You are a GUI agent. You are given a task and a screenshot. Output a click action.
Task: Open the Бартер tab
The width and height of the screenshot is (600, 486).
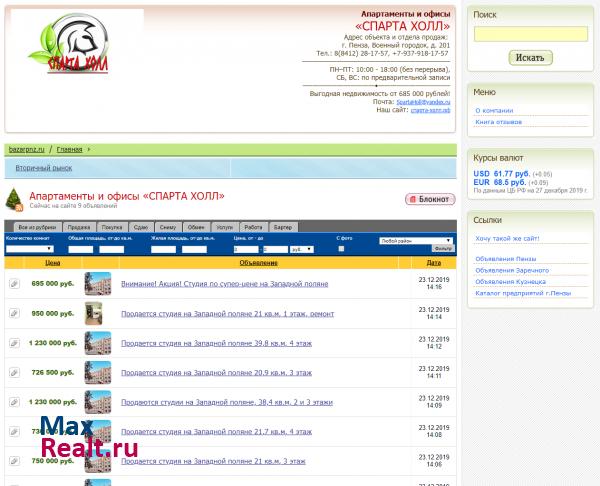[x=283, y=227]
